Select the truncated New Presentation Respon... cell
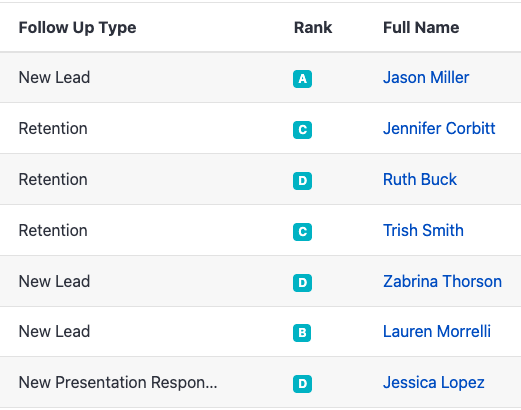Screen dimensions: 521x410 [118, 383]
